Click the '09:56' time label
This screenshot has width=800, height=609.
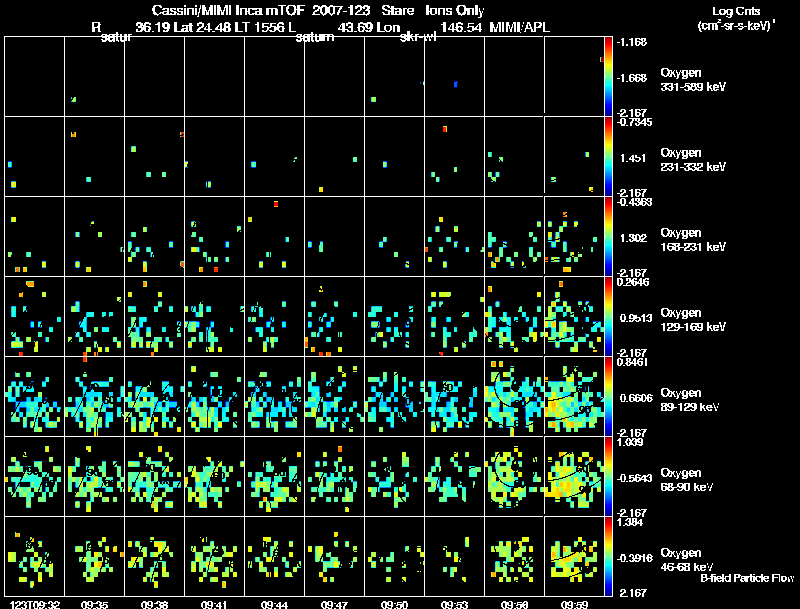pyautogui.click(x=514, y=604)
